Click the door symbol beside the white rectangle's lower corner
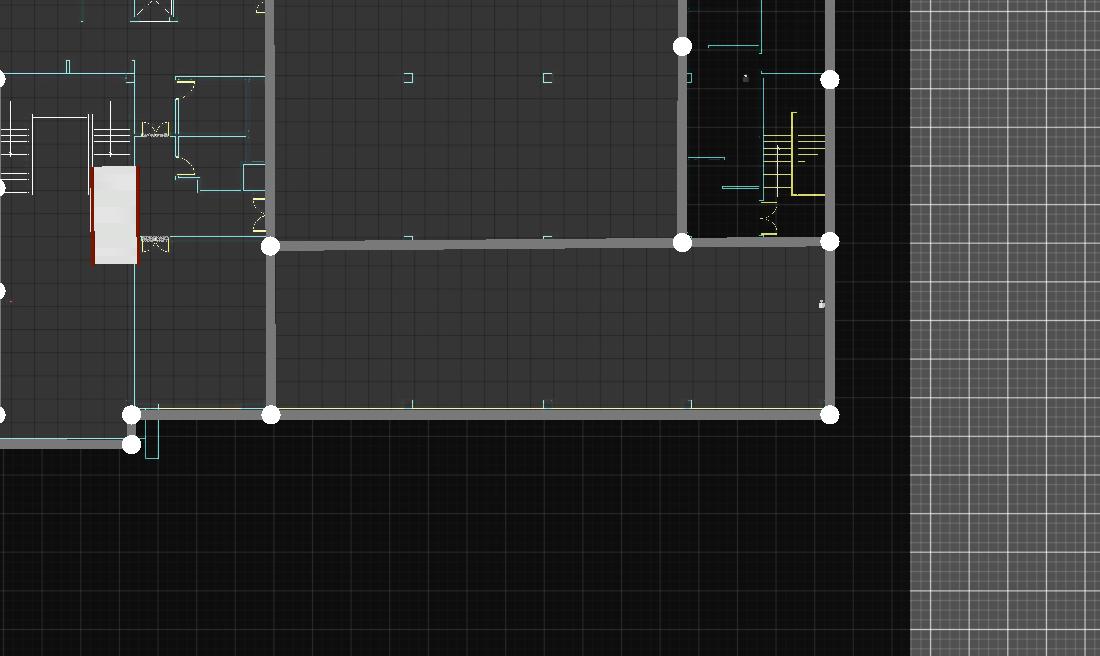 pyautogui.click(x=155, y=243)
